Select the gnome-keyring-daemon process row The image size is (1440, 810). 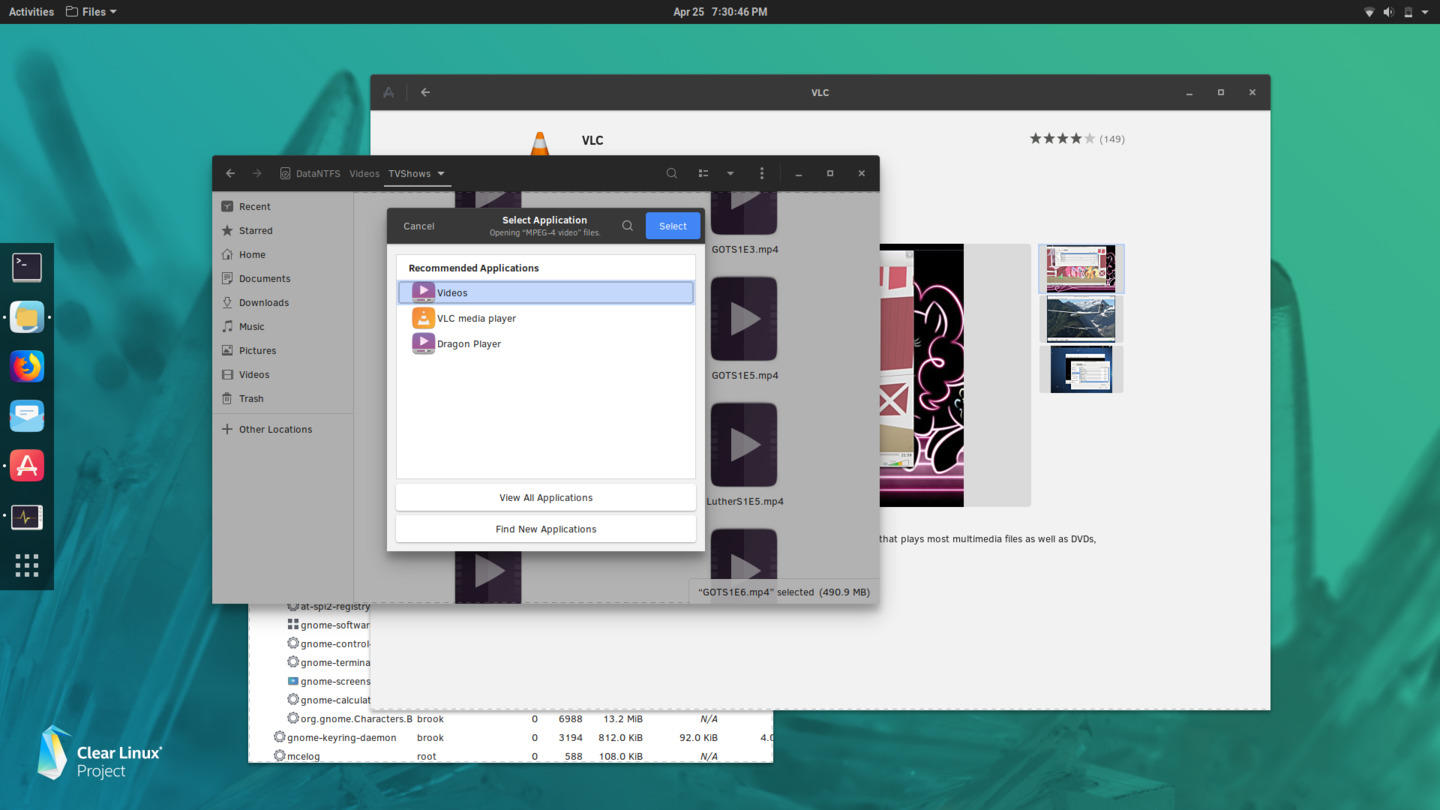point(511,737)
